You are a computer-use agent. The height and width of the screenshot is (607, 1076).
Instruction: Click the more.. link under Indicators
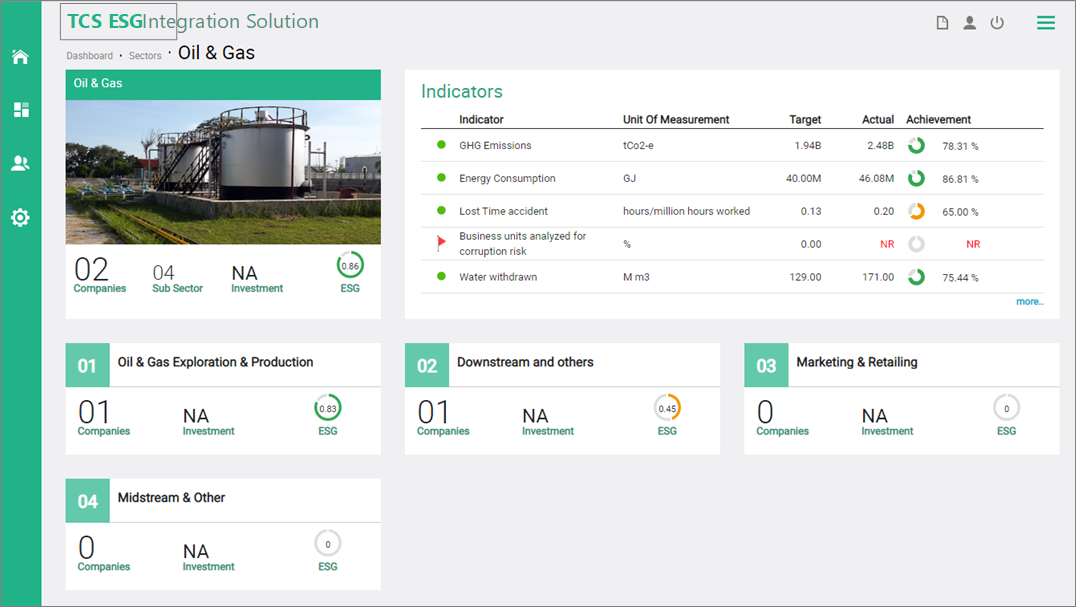(x=1029, y=301)
